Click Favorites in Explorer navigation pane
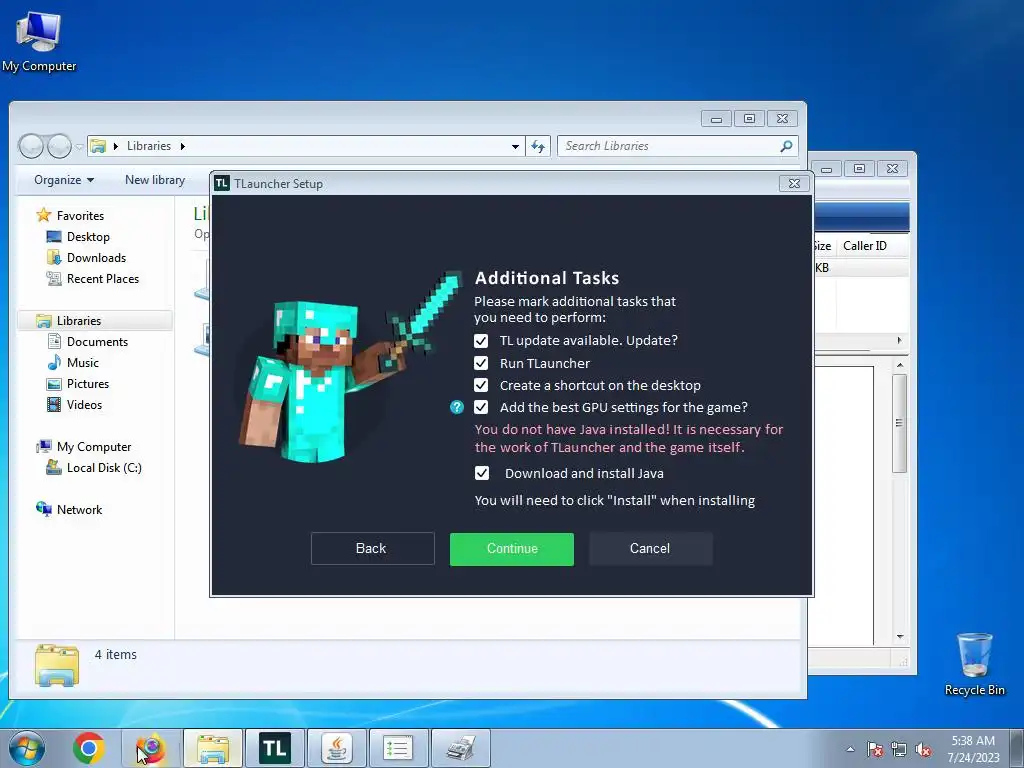 (80, 216)
